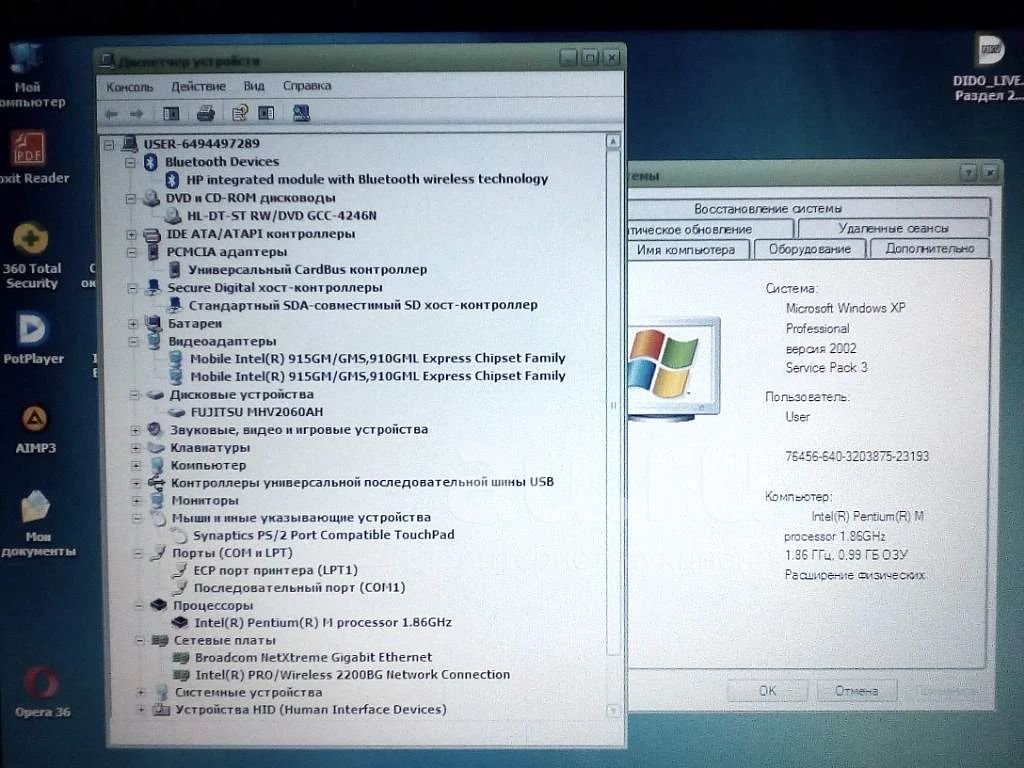The width and height of the screenshot is (1024, 768).
Task: Click the scan for hardware changes icon
Action: pyautogui.click(x=301, y=114)
